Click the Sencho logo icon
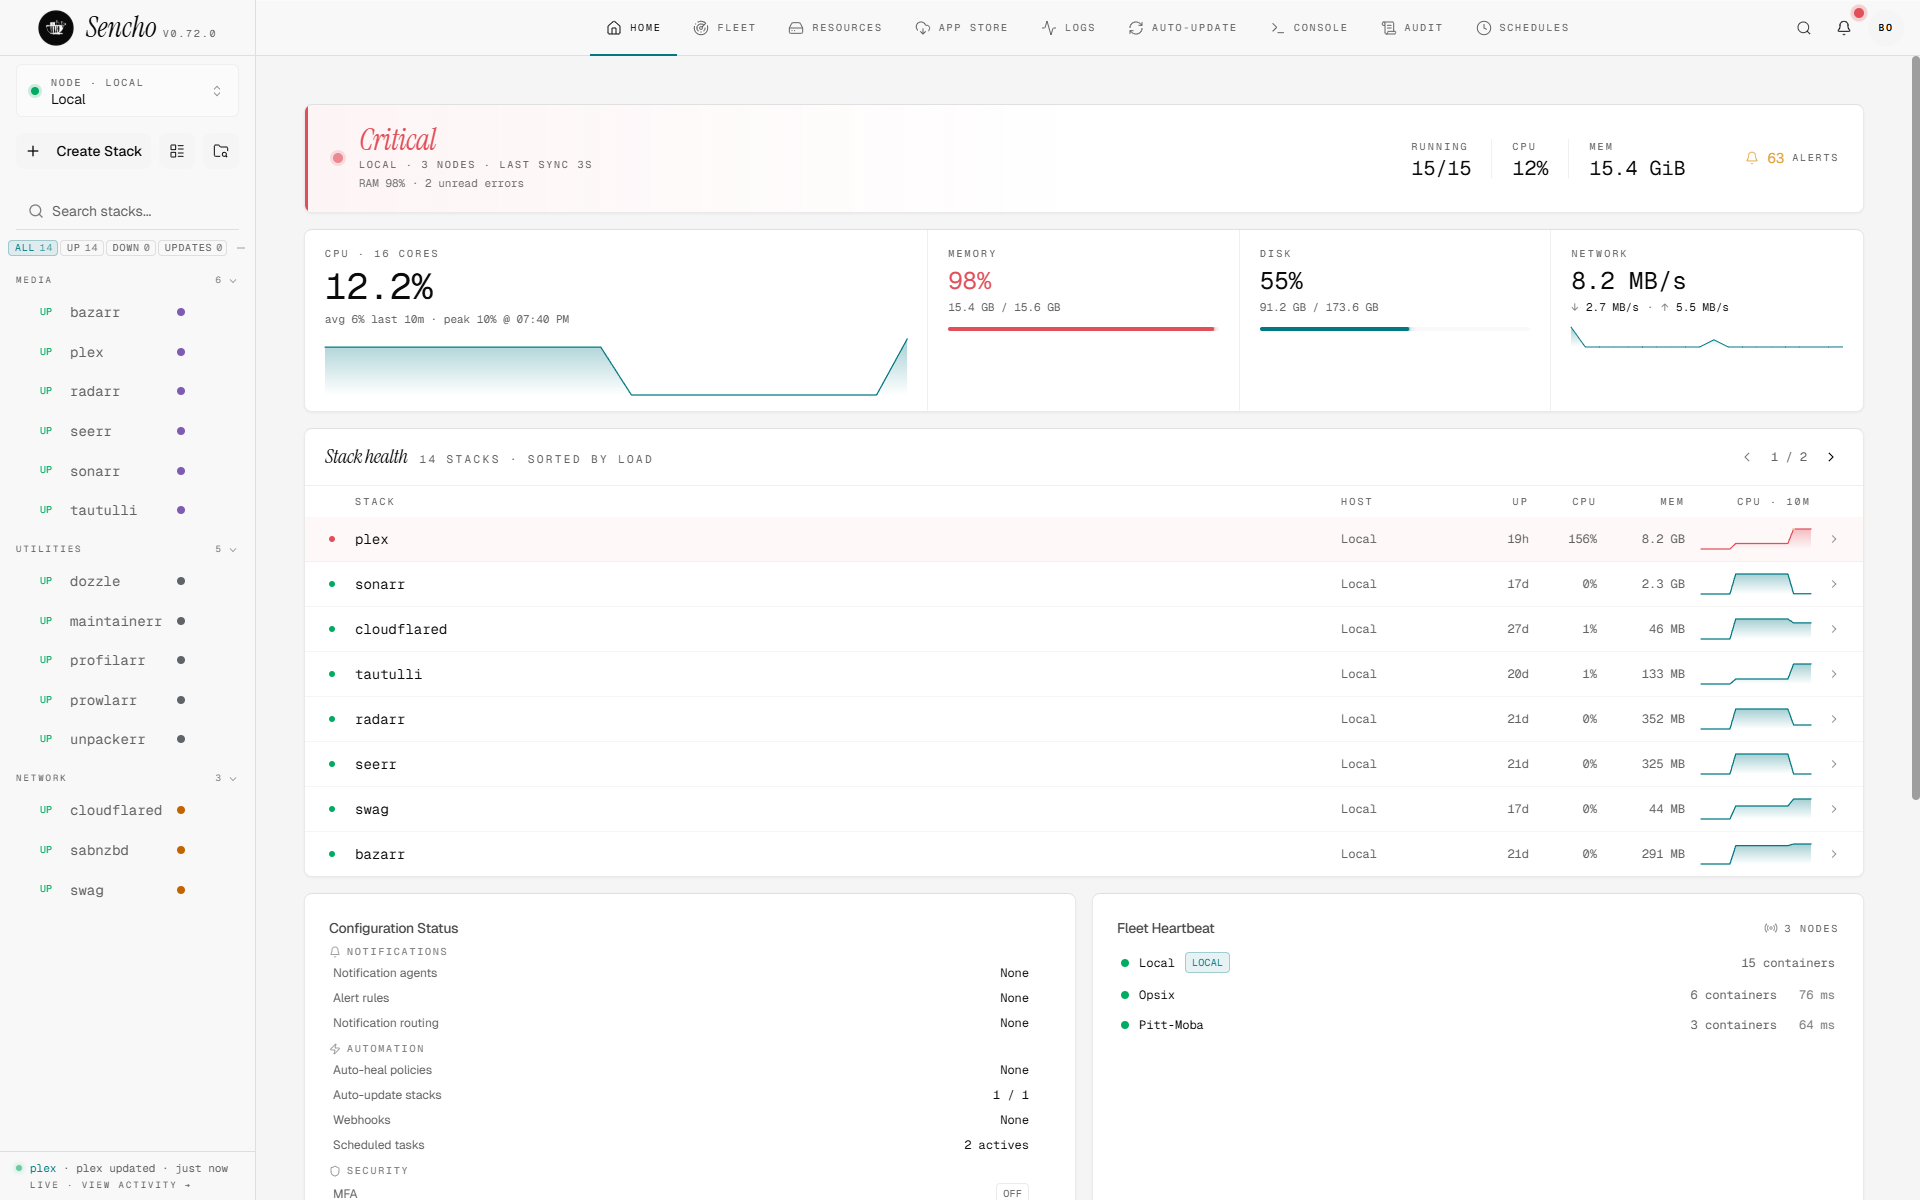This screenshot has width=1920, height=1200. pos(56,28)
